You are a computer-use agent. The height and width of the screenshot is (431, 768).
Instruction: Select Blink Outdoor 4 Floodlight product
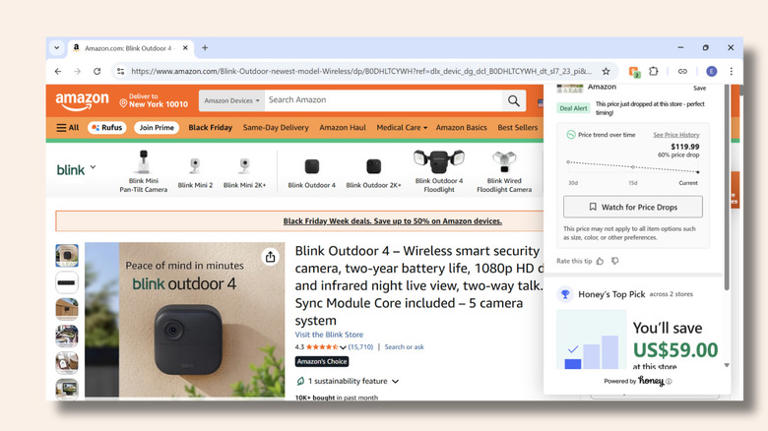click(439, 171)
